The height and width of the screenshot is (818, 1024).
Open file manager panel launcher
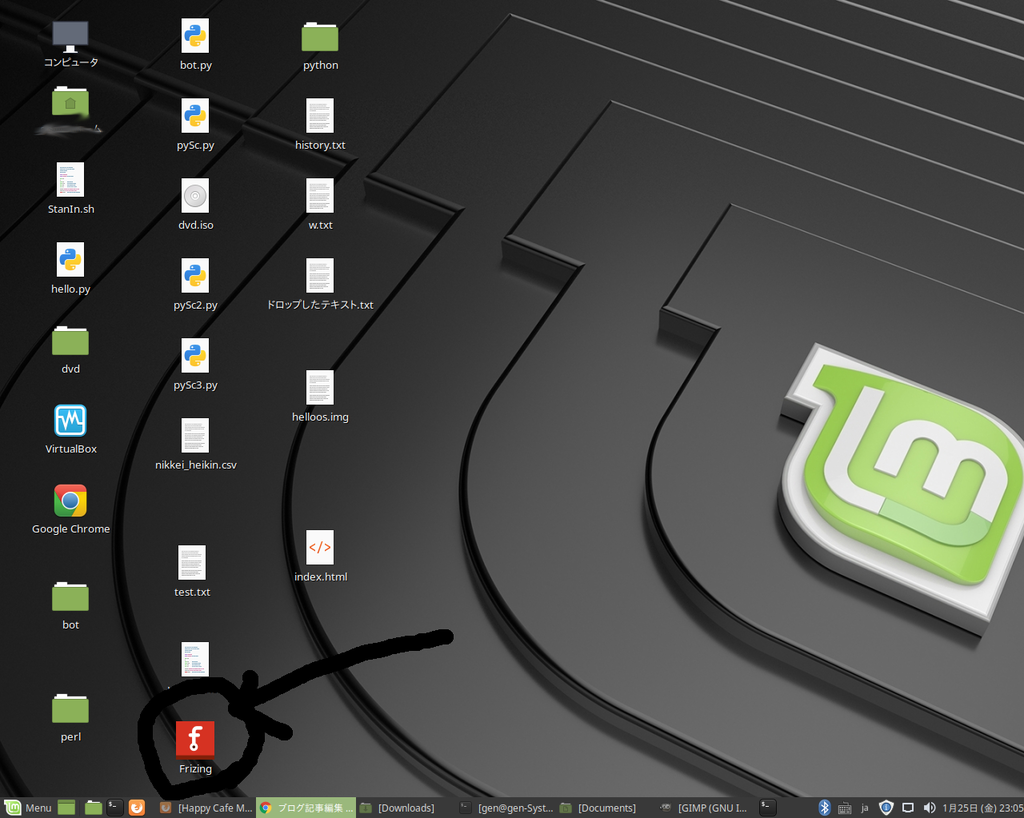[93, 808]
